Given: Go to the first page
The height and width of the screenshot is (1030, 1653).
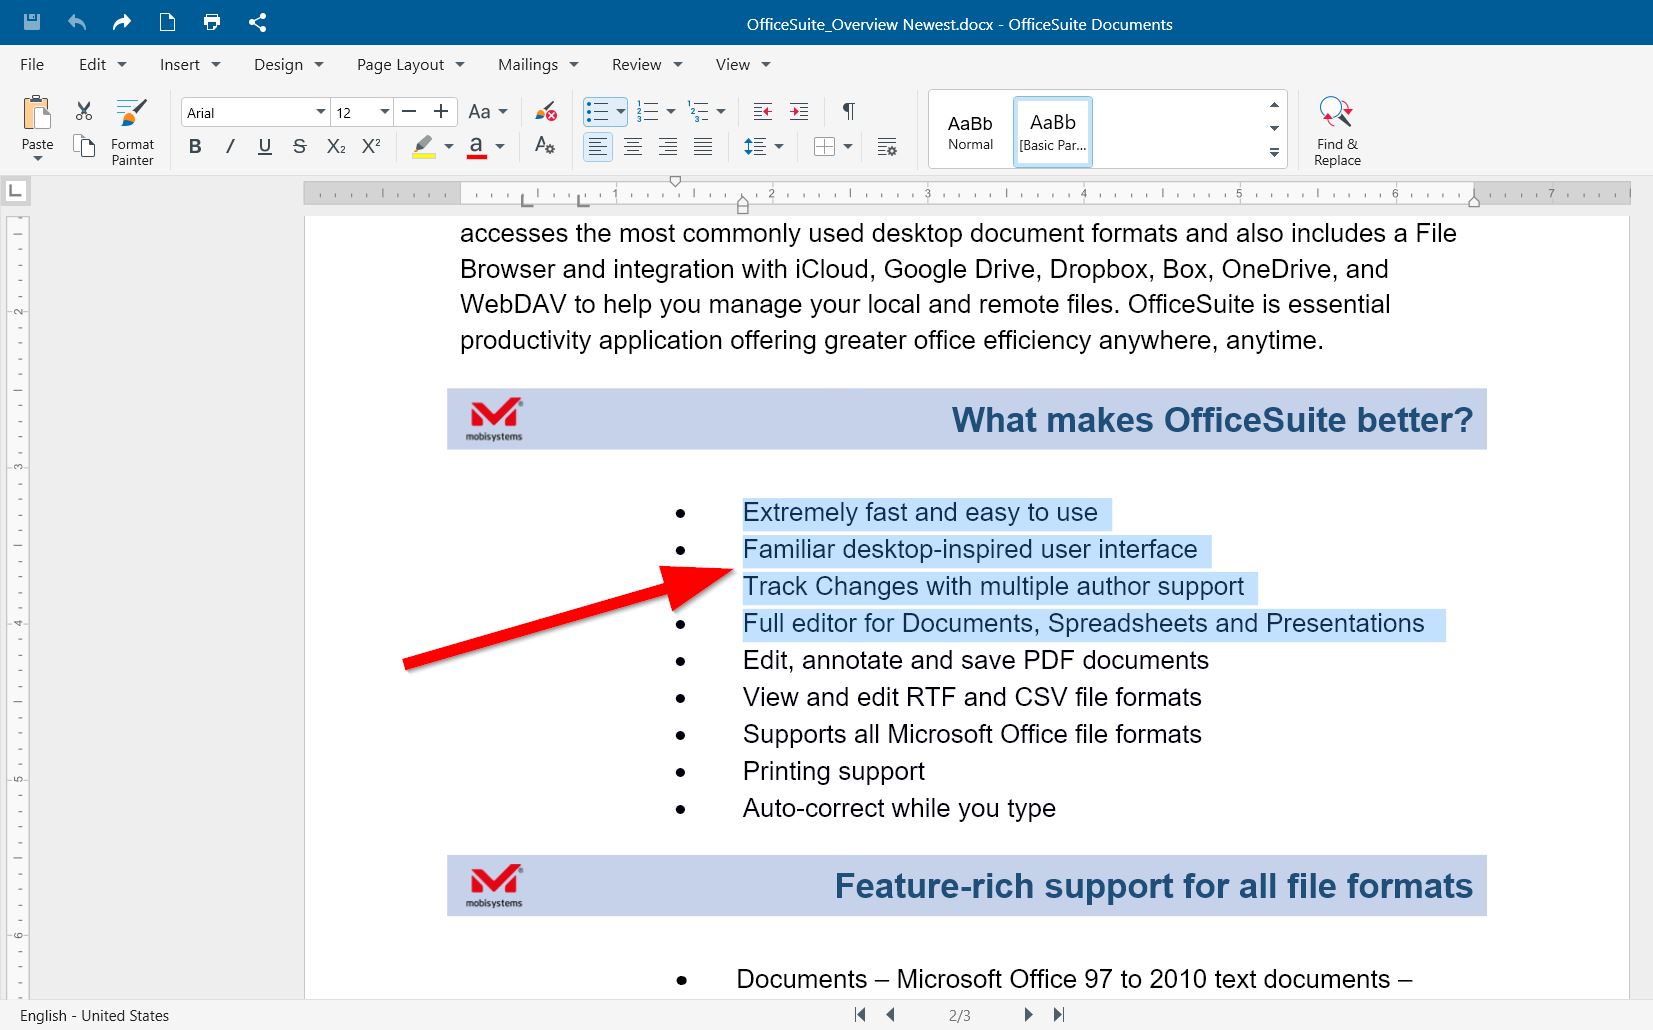Looking at the screenshot, I should [860, 1014].
